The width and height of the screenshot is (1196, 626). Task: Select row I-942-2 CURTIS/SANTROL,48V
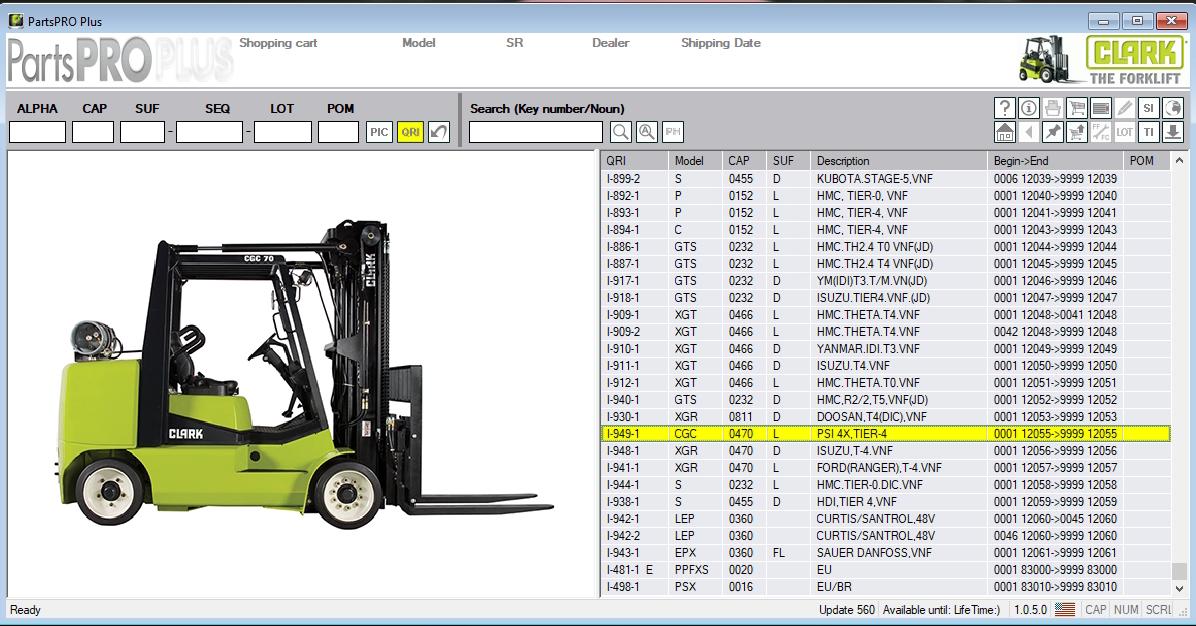886,536
